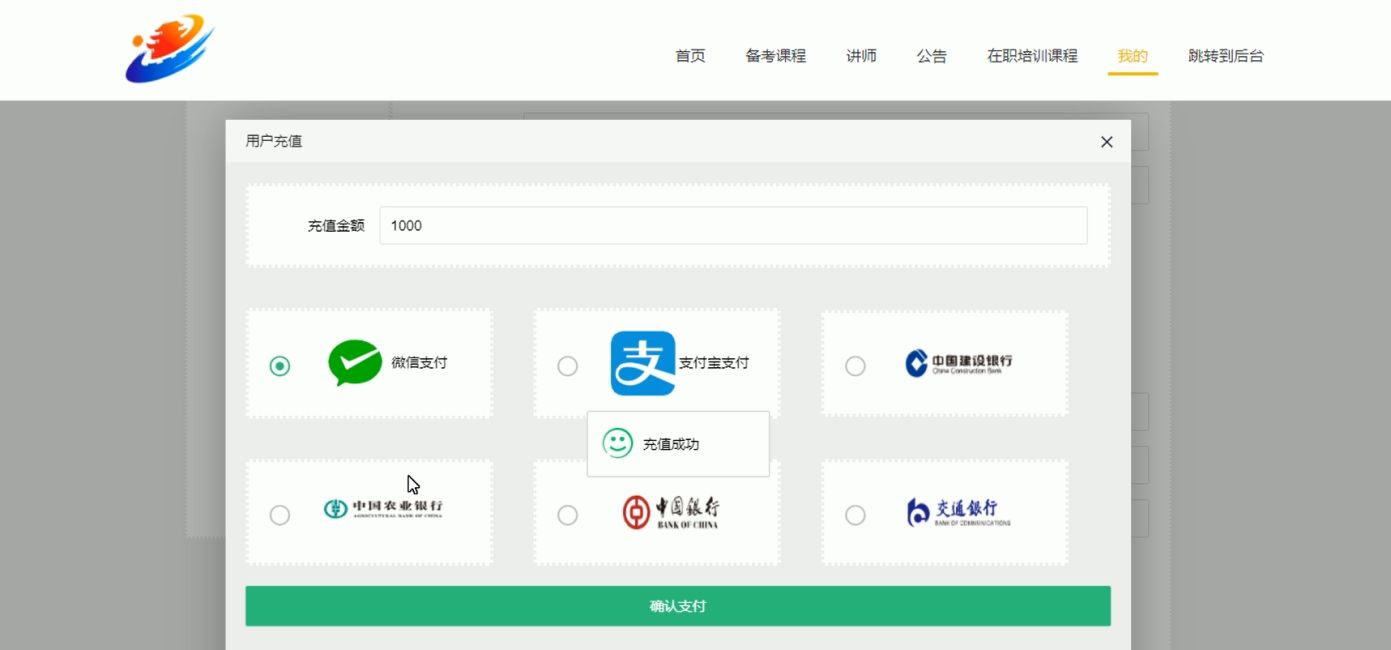Go to 跳转到后台 link
The image size is (1391, 650).
point(1226,56)
